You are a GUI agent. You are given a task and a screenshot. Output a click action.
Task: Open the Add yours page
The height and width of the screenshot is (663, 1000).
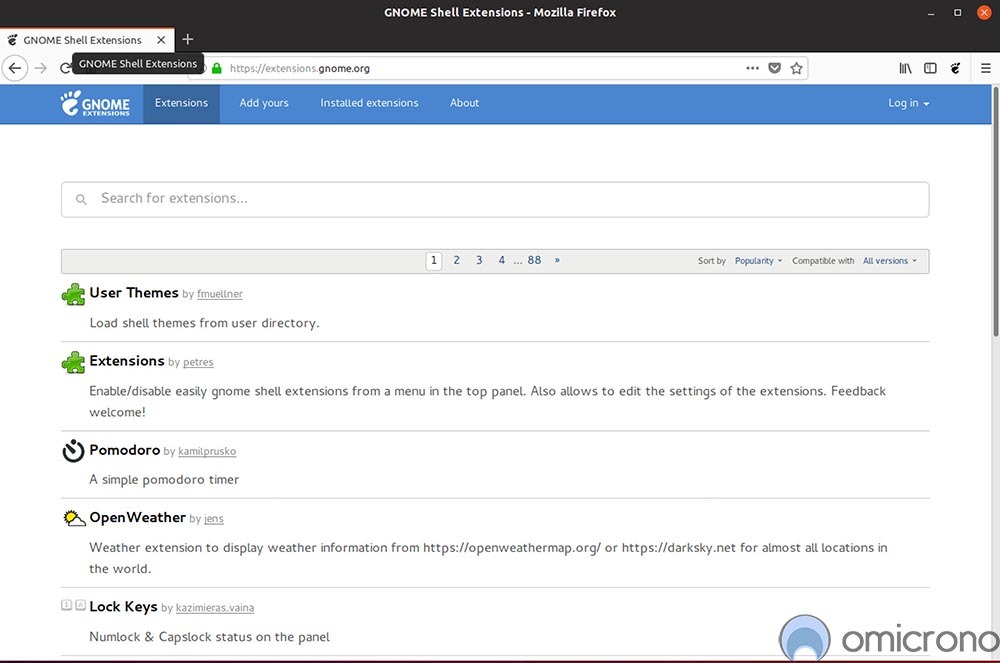pyautogui.click(x=264, y=103)
